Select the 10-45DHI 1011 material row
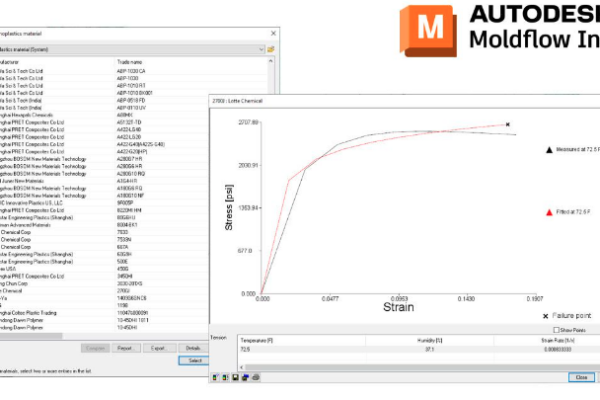600x400 pixels. [104, 320]
